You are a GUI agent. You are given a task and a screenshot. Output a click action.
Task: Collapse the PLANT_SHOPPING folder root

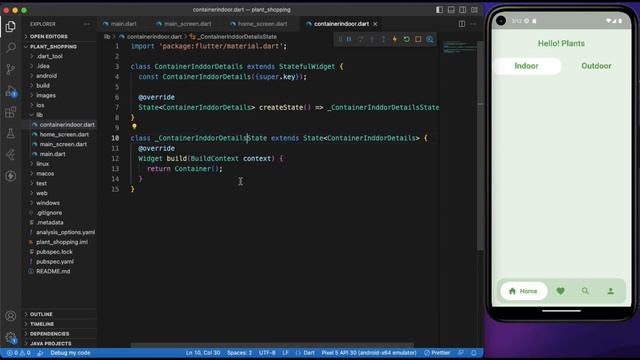coord(60,47)
